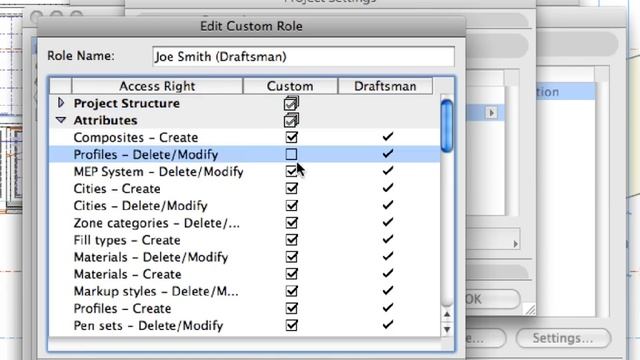Select the Profiles – Create row

245,308
